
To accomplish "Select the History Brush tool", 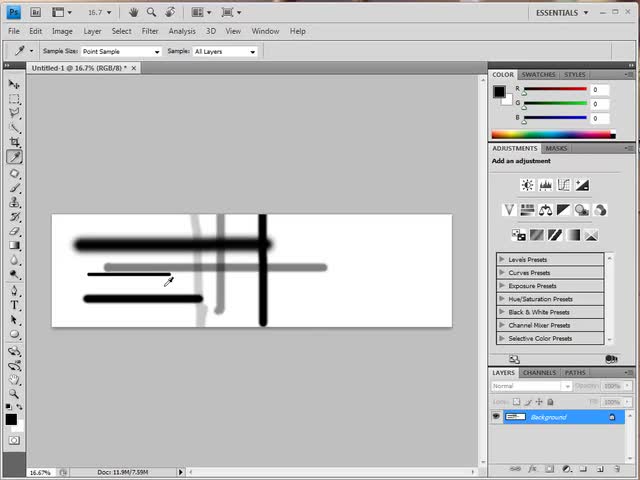I will coord(14,217).
